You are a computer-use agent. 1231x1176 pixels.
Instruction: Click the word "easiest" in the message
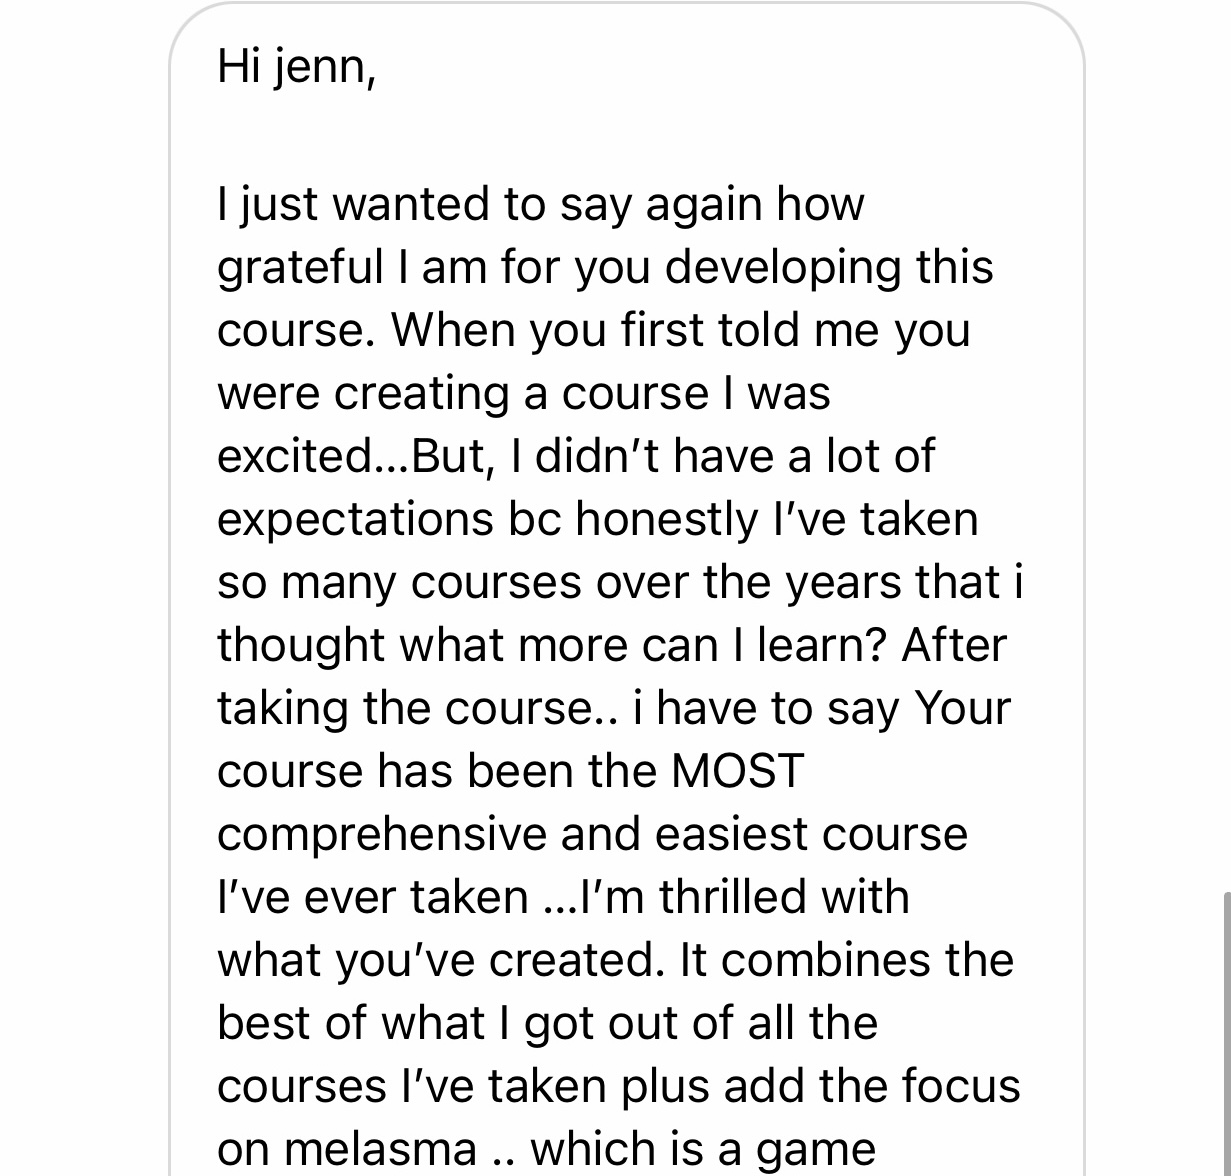click(x=726, y=833)
